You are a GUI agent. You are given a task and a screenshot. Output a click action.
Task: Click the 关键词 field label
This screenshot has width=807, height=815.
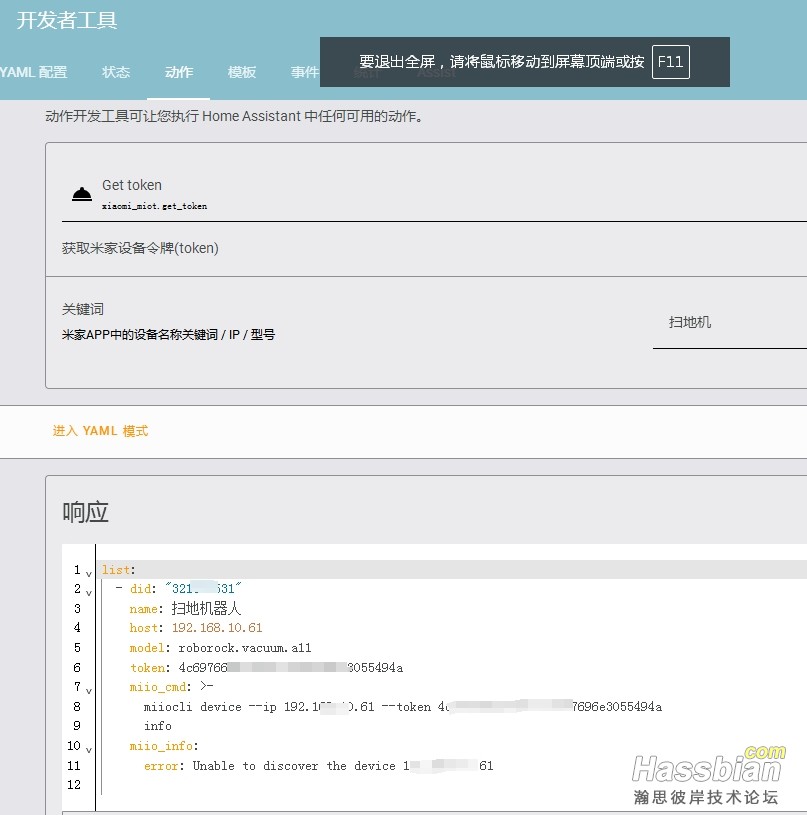click(x=83, y=309)
